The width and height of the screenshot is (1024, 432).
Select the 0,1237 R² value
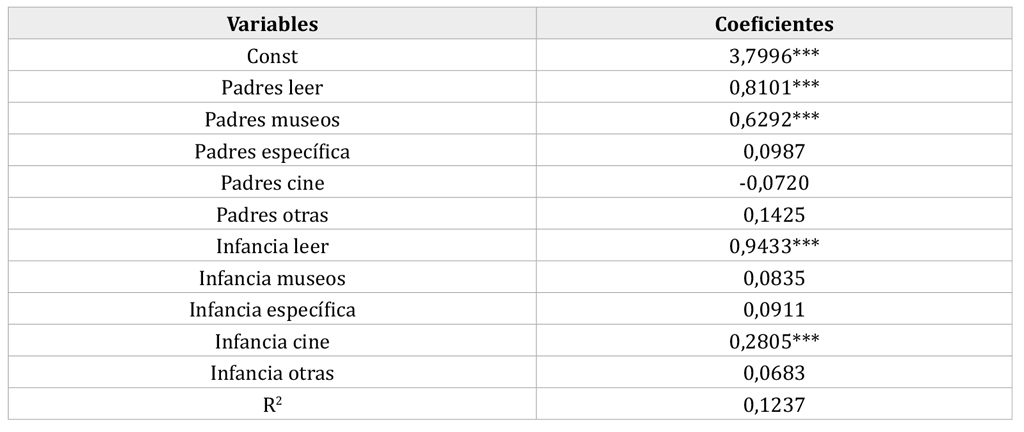774,405
